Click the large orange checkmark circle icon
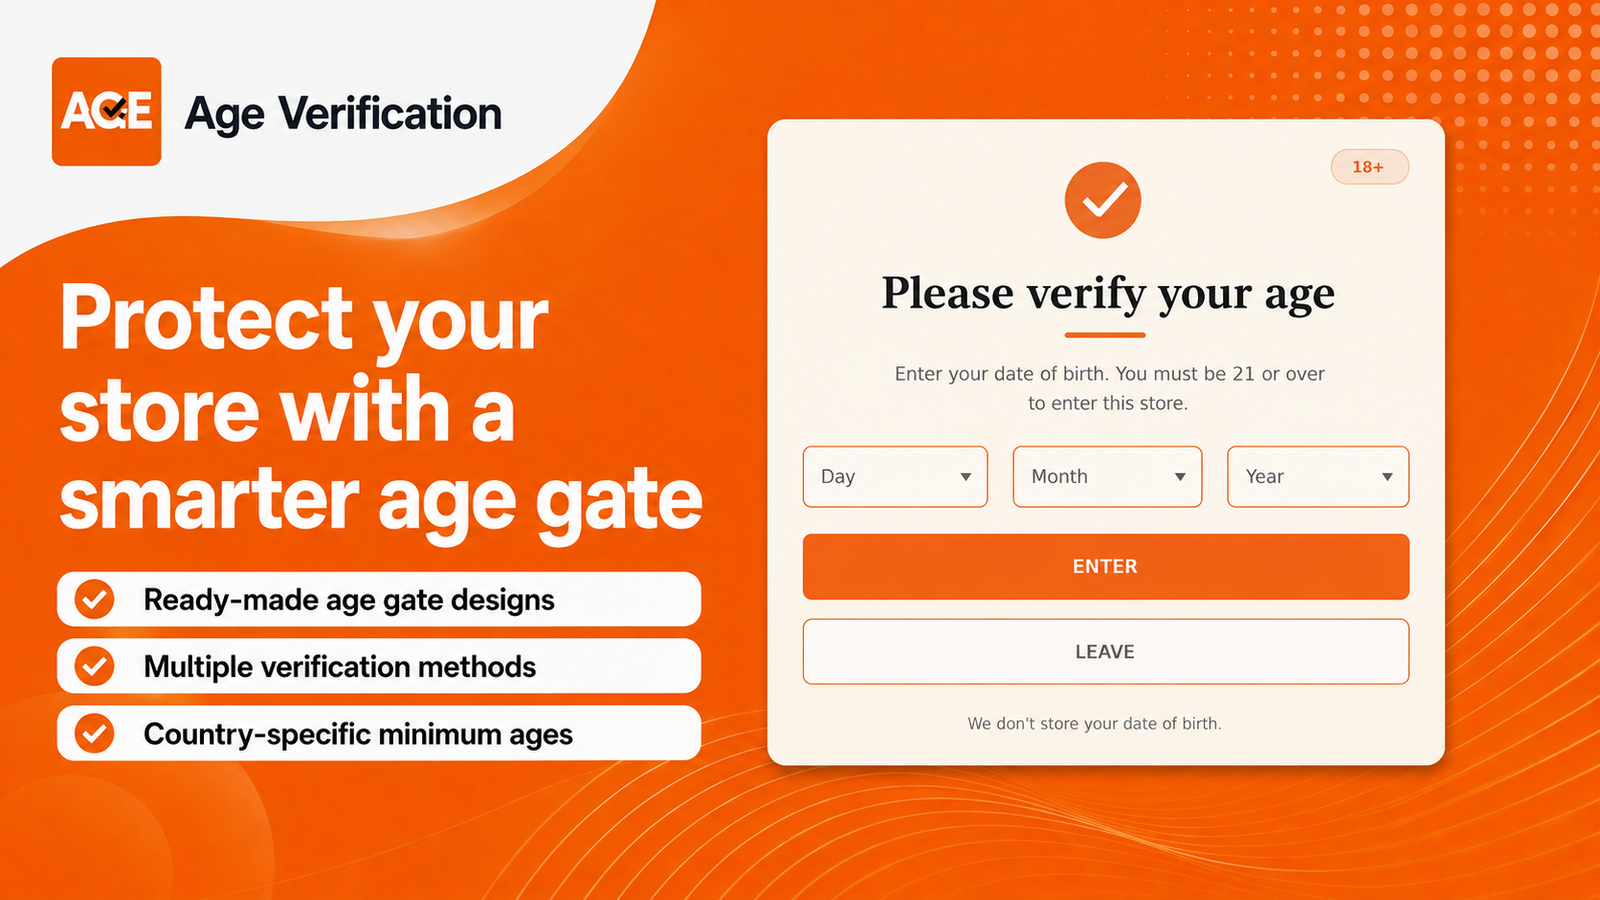 (1103, 200)
